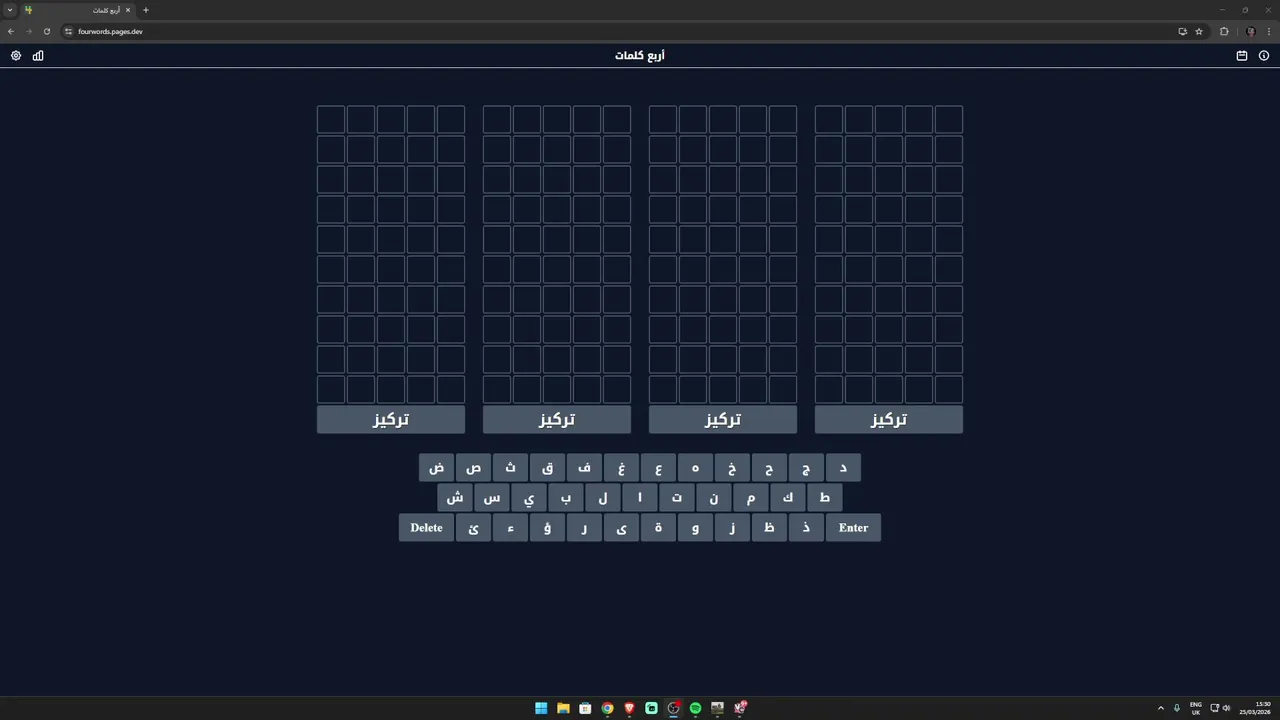This screenshot has width=1280, height=720.
Task: Hit the on-screen Delete key
Action: click(426, 528)
